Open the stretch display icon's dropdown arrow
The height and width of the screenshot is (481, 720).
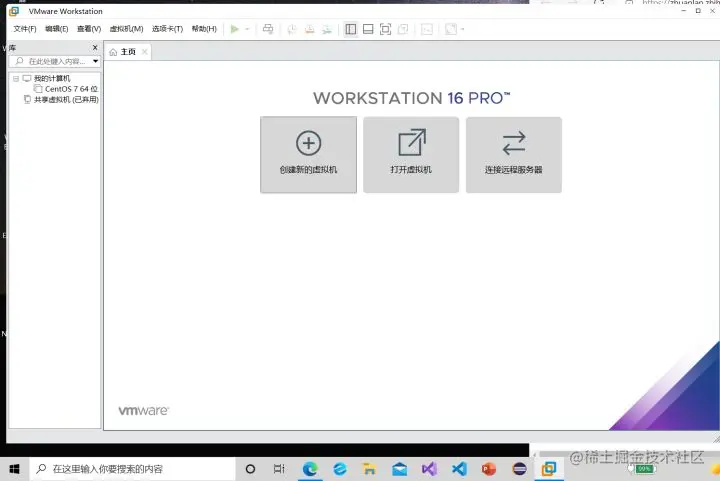tap(462, 29)
